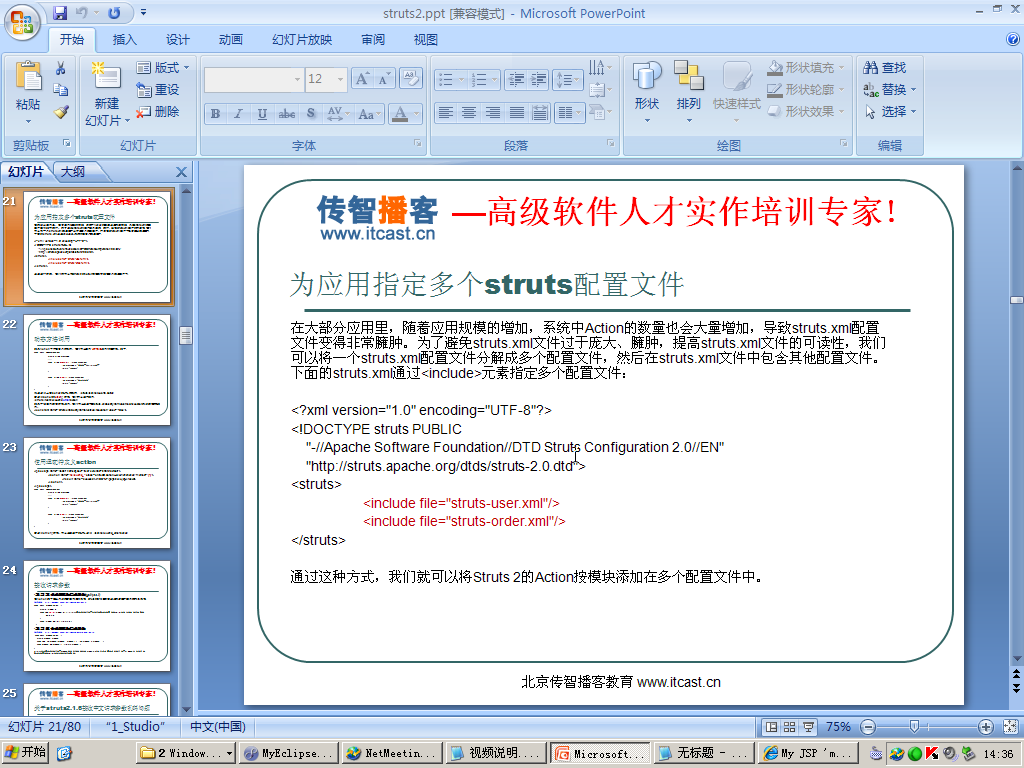
Task: Switch to the 审阅 ribbon tab
Action: [x=373, y=40]
